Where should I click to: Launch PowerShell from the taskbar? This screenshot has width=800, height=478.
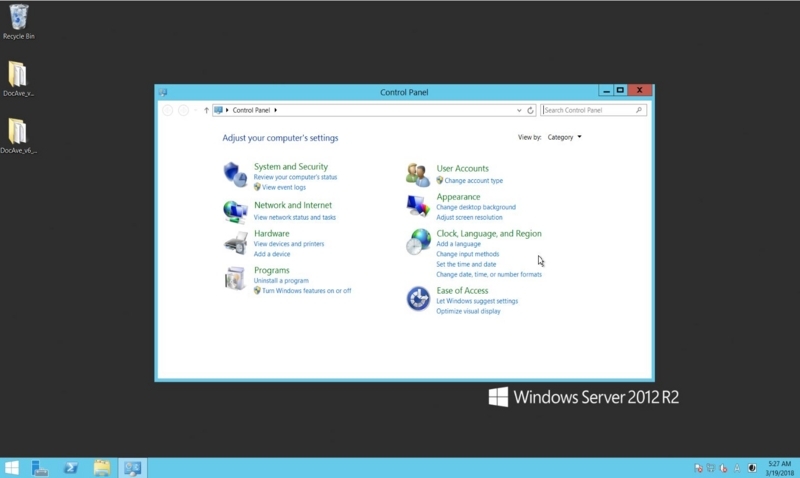point(71,468)
